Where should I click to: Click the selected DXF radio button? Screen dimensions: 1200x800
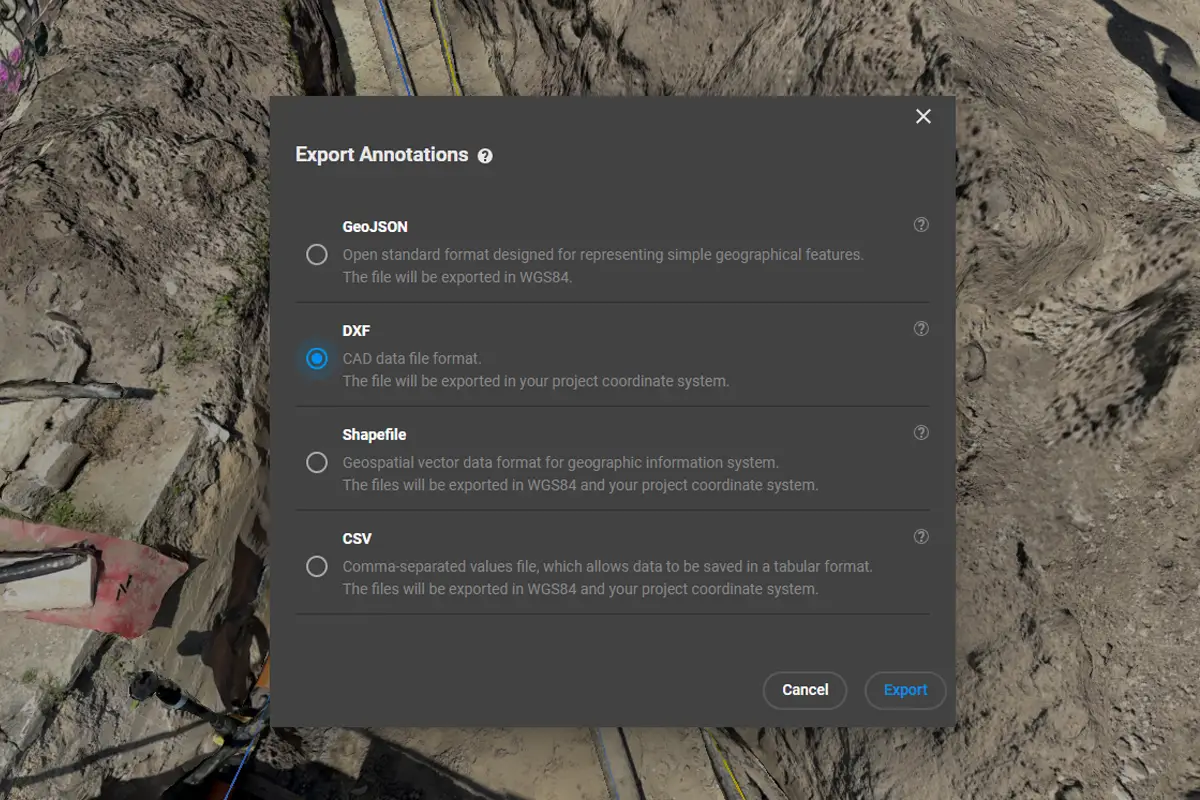(x=317, y=359)
